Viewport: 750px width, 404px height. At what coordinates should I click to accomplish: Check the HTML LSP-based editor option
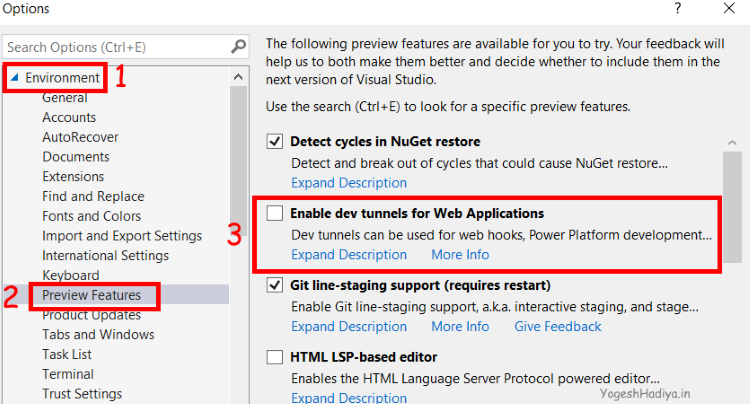275,357
